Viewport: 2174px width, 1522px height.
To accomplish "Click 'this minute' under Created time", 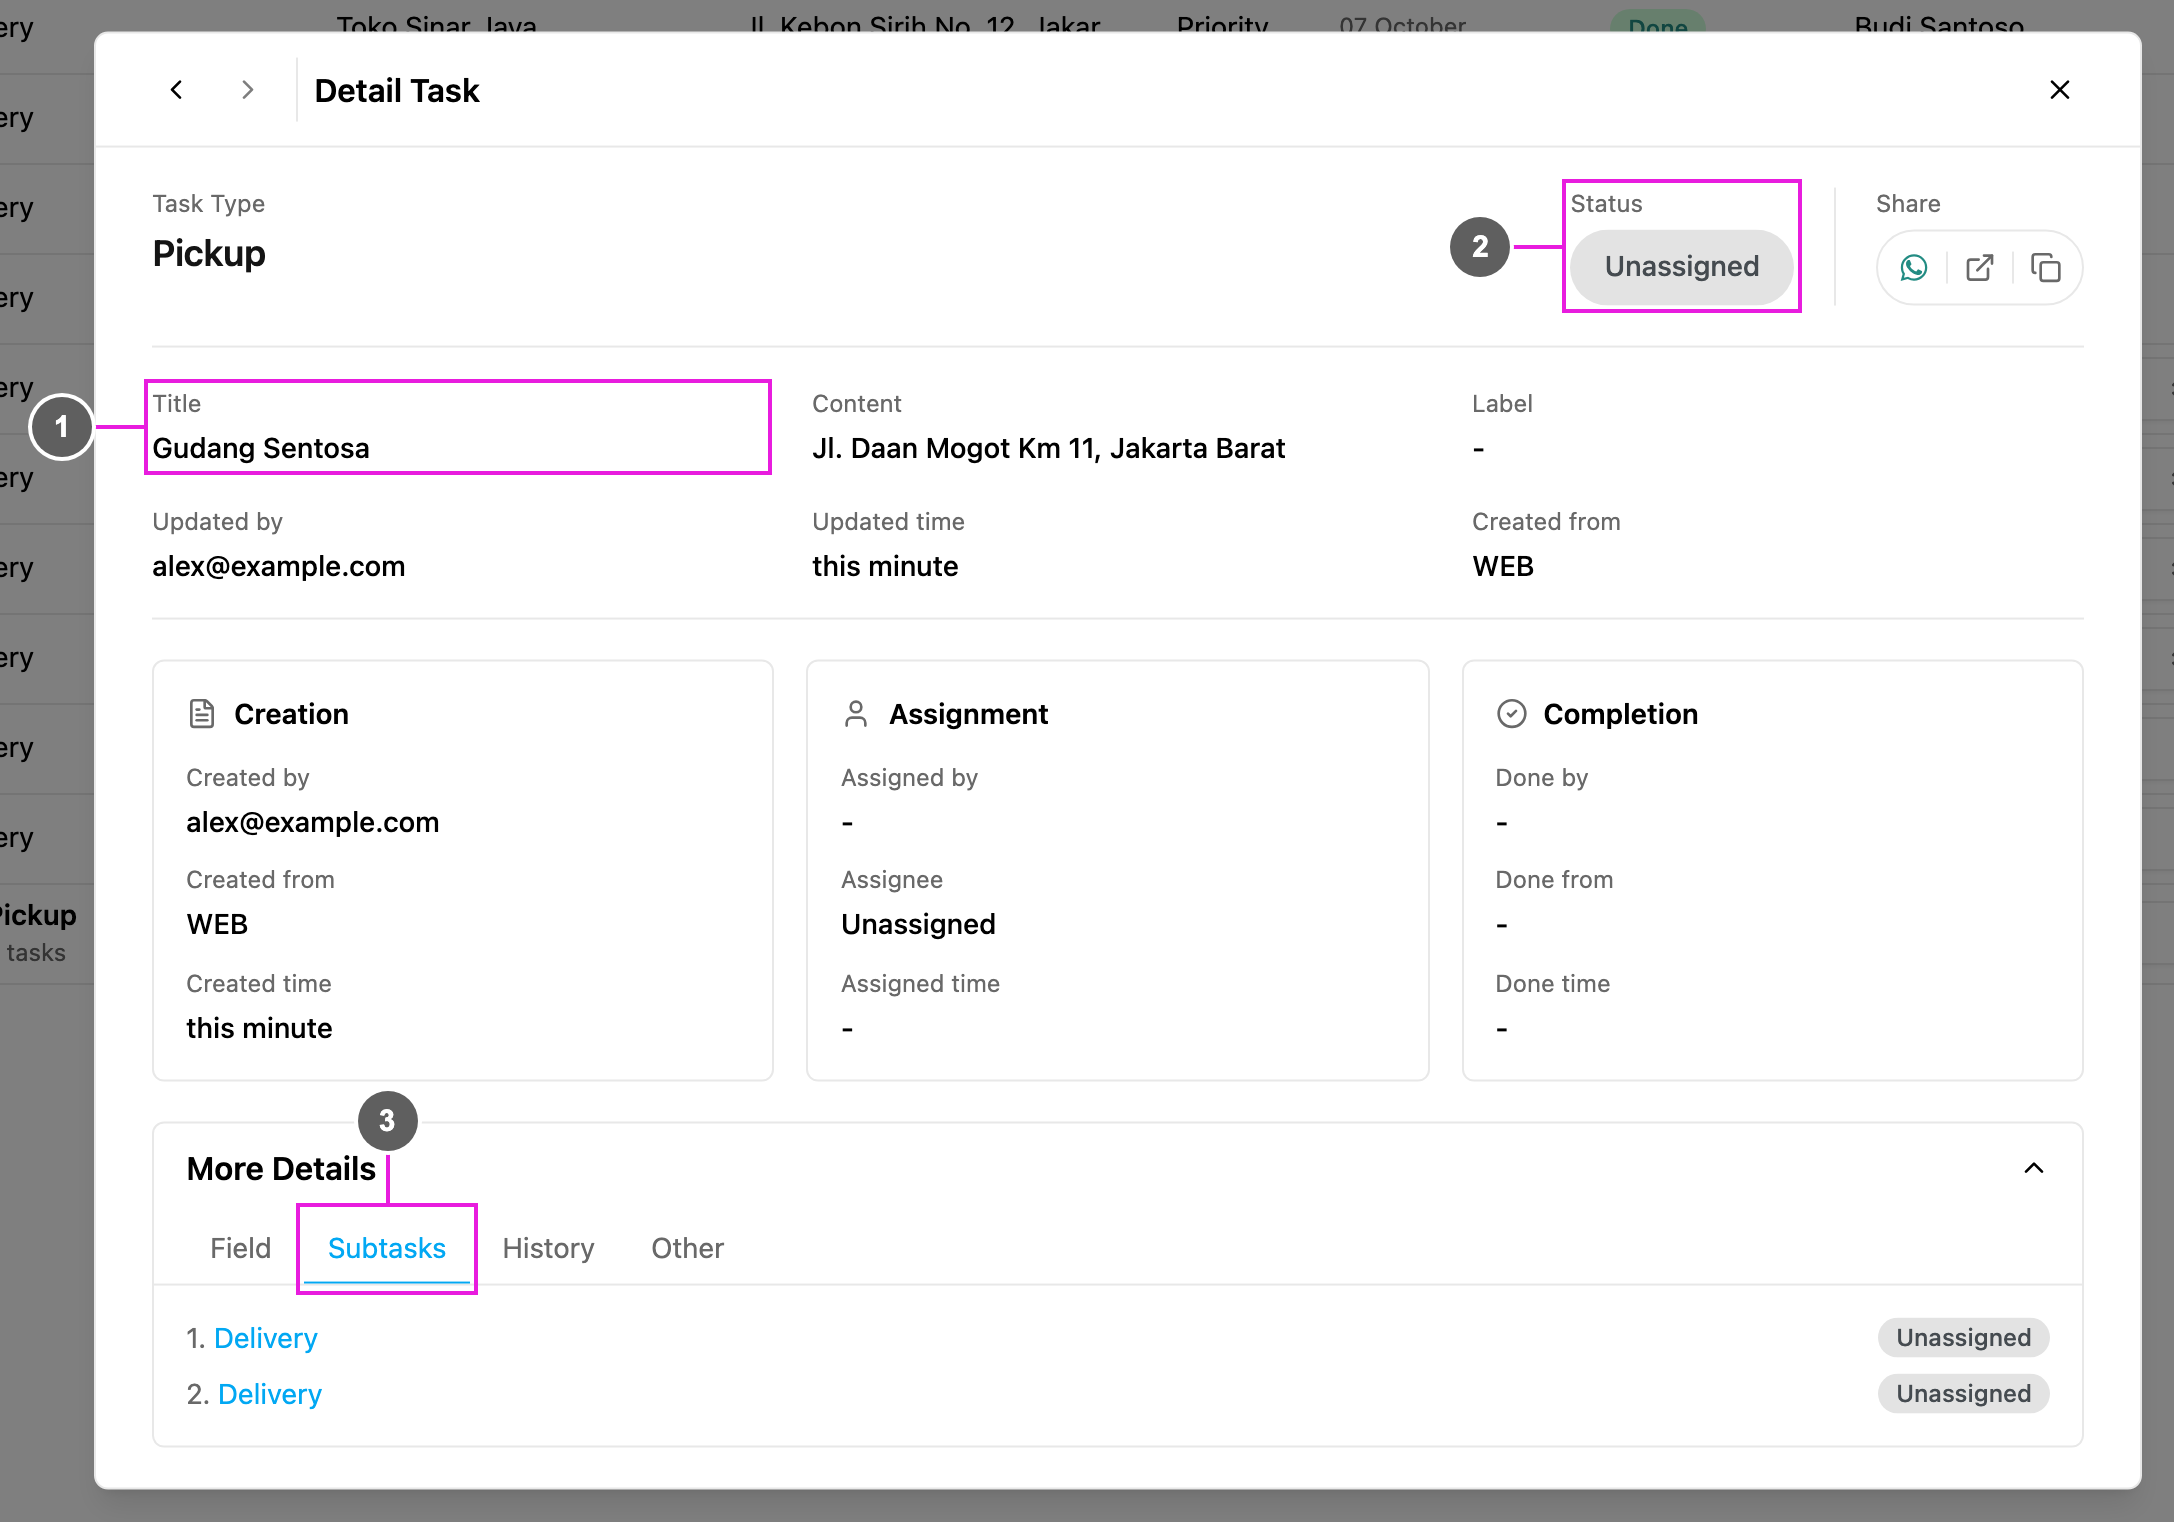I will click(x=259, y=1028).
